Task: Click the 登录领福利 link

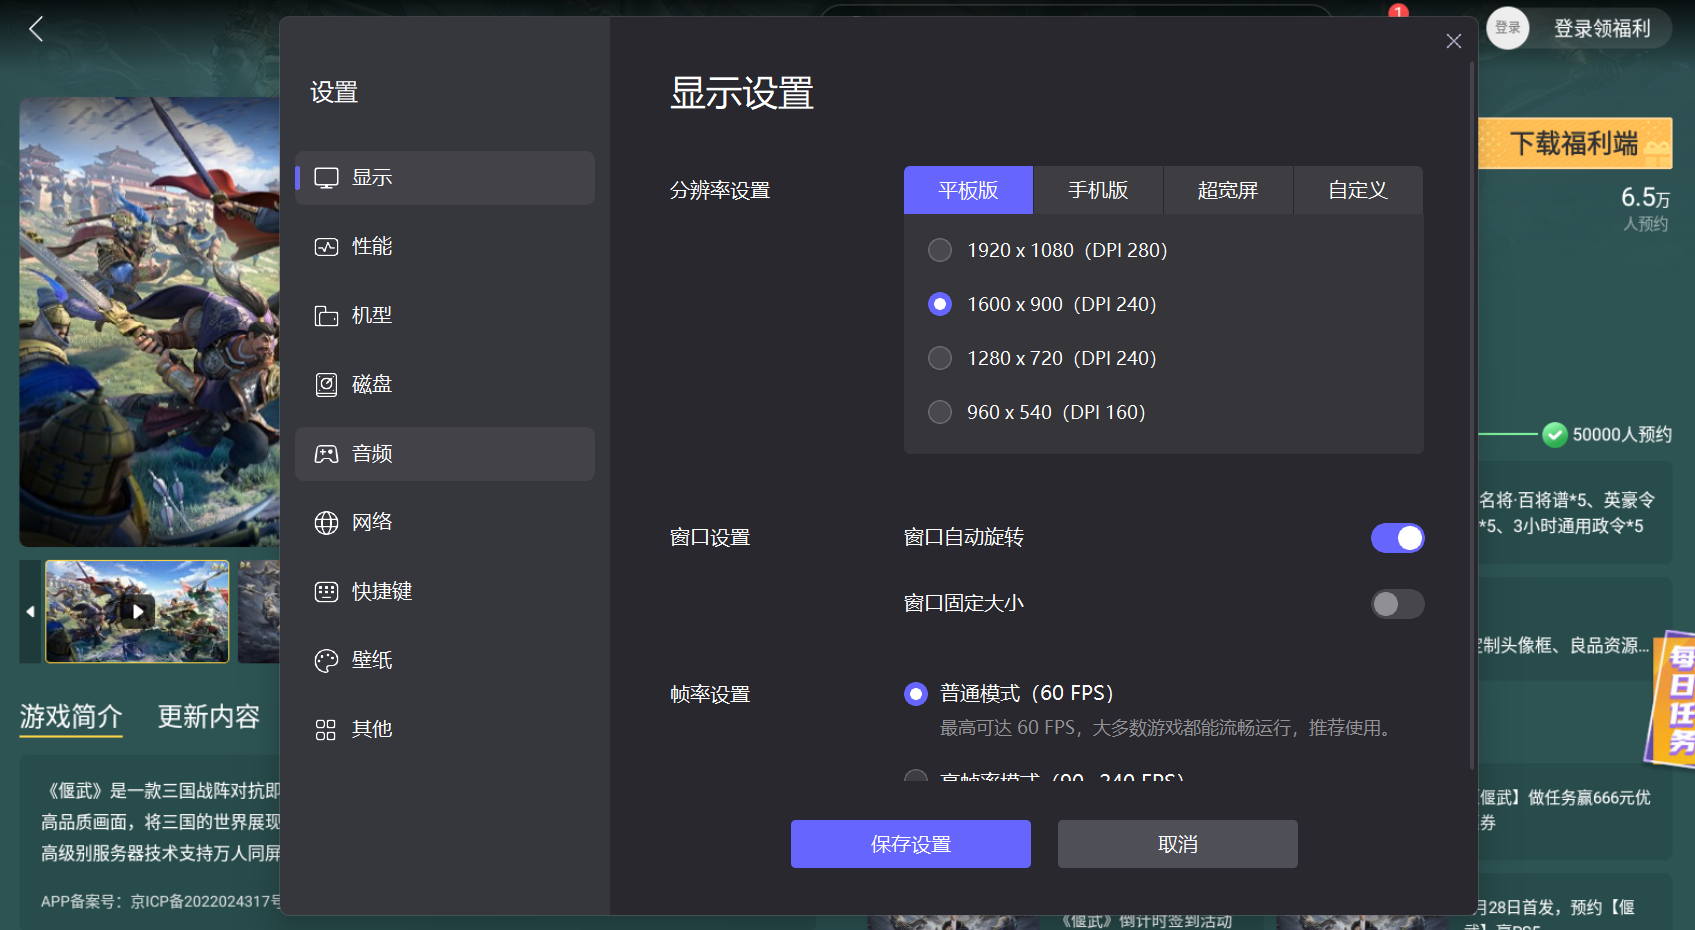Action: [x=1602, y=28]
